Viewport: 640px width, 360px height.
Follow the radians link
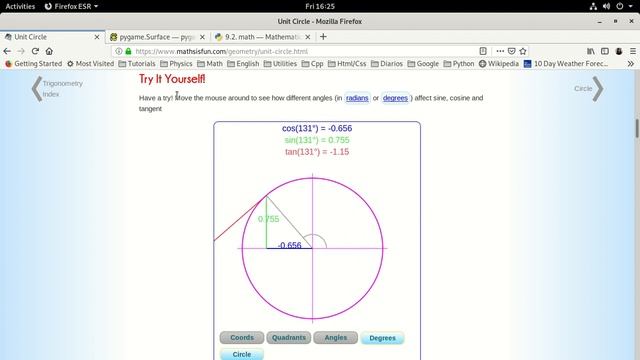pos(357,98)
